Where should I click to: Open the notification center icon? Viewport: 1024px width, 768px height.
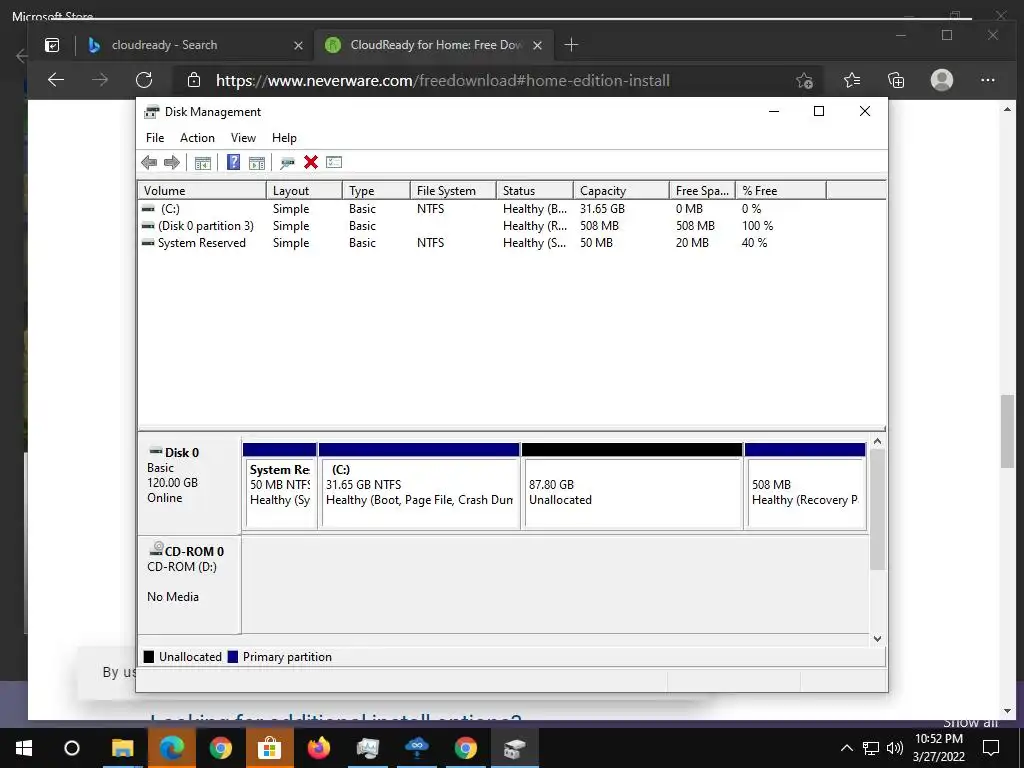tap(991, 748)
